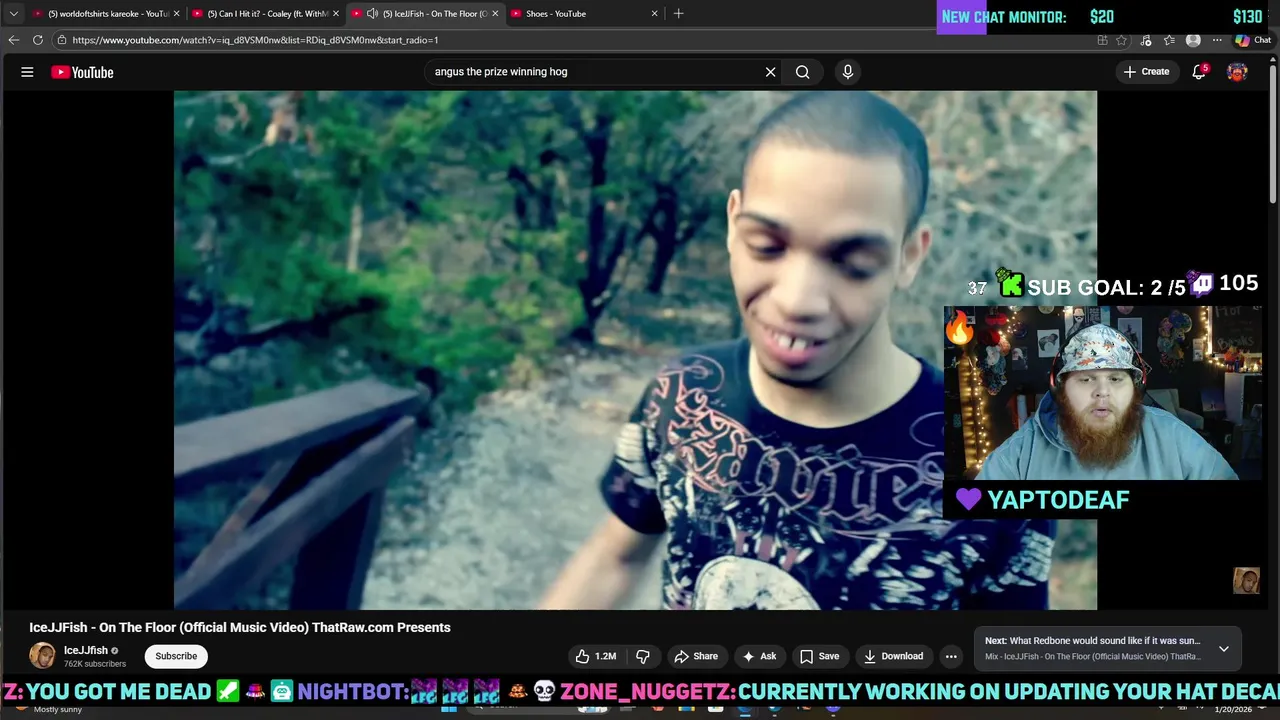The image size is (1280, 720).
Task: Click the '762K subscribers' text
Action: 95,664
